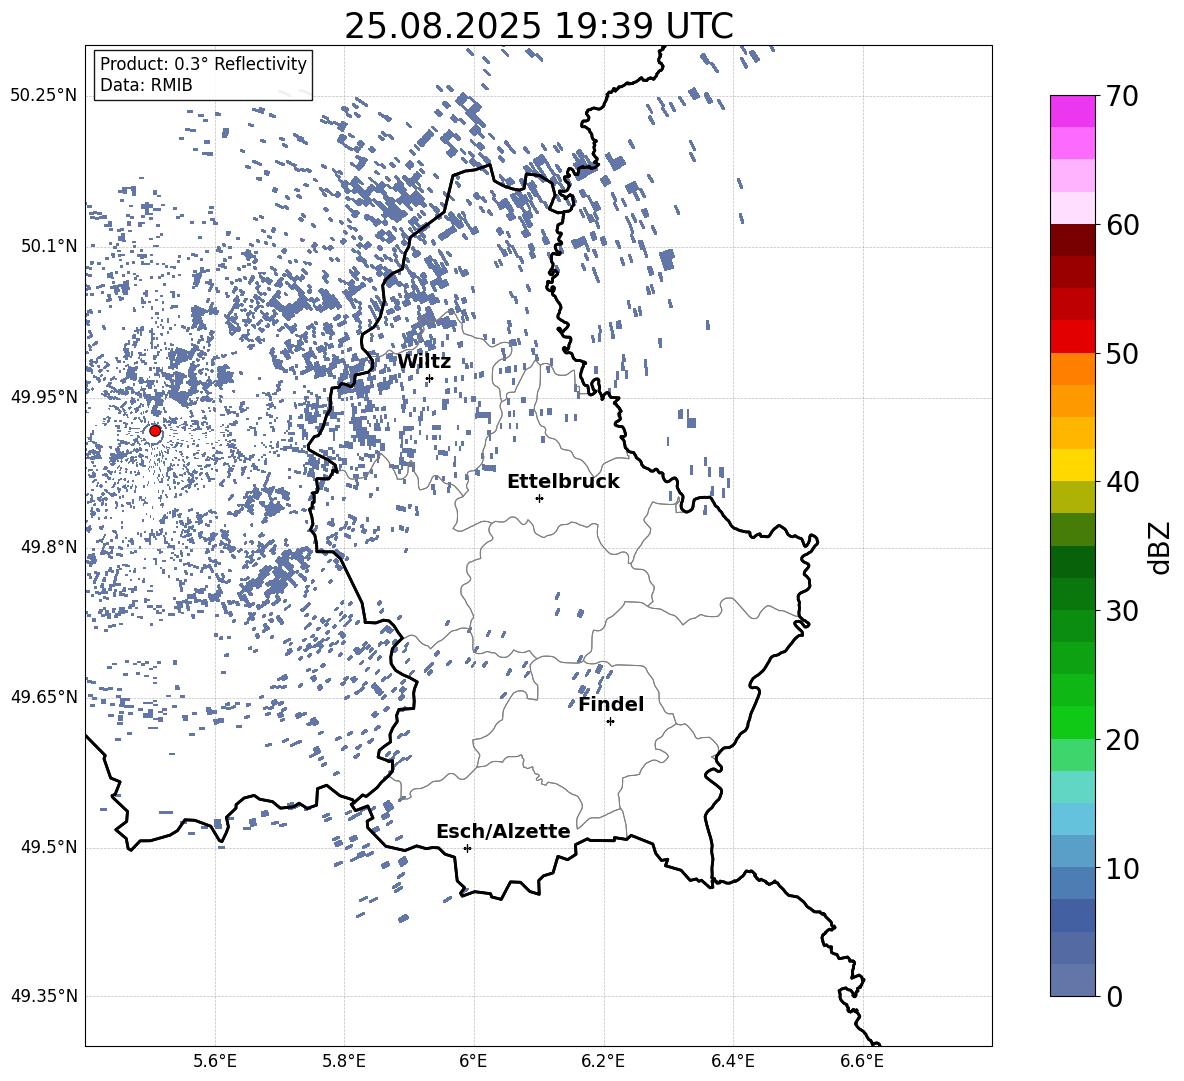Click the 'Data: RMIB' text
Screen dimensions: 1184x1081
pos(146,85)
